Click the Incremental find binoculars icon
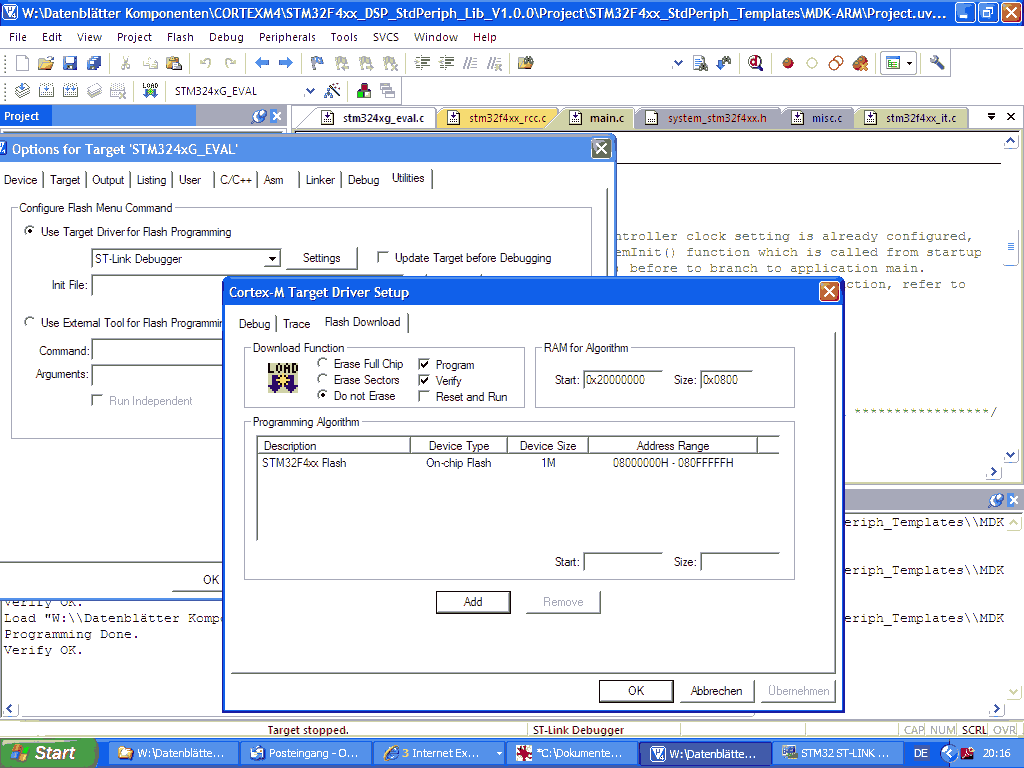Screen dimensions: 1024x768 click(x=724, y=63)
